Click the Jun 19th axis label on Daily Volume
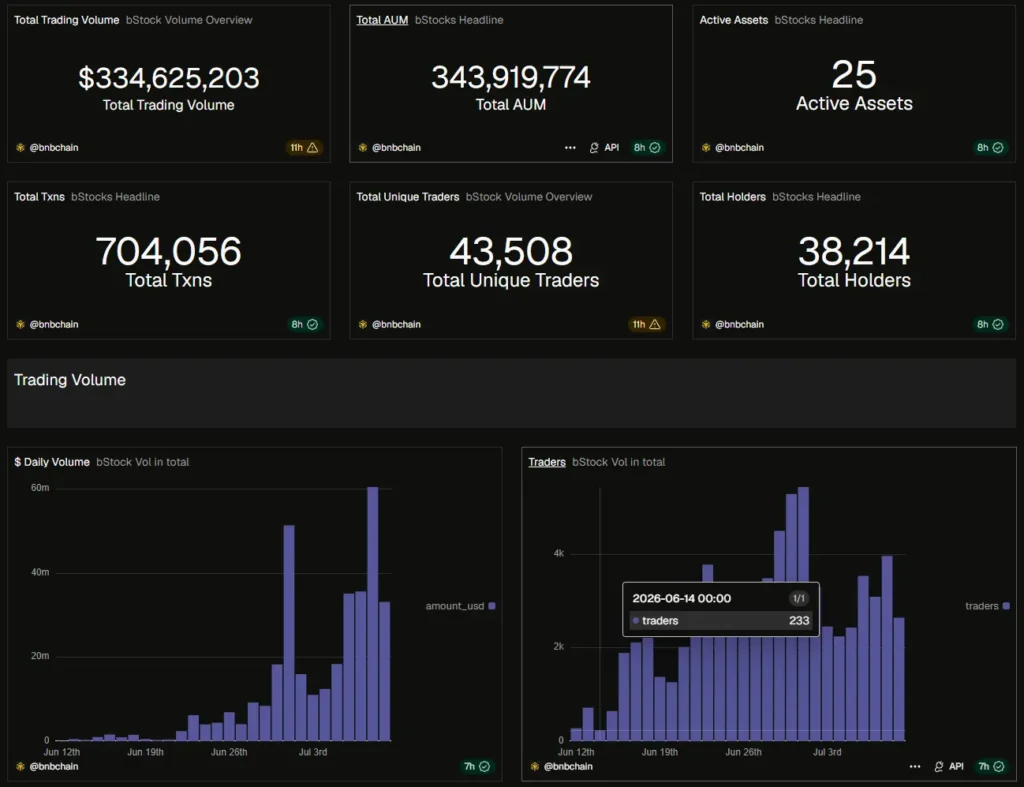This screenshot has width=1024, height=787. click(x=146, y=752)
